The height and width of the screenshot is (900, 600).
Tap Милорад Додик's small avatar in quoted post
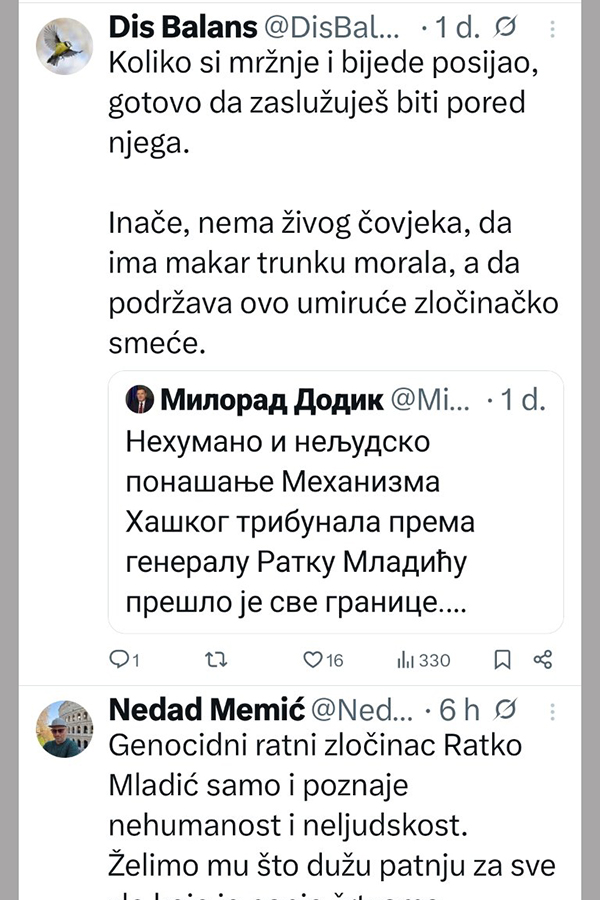139,401
